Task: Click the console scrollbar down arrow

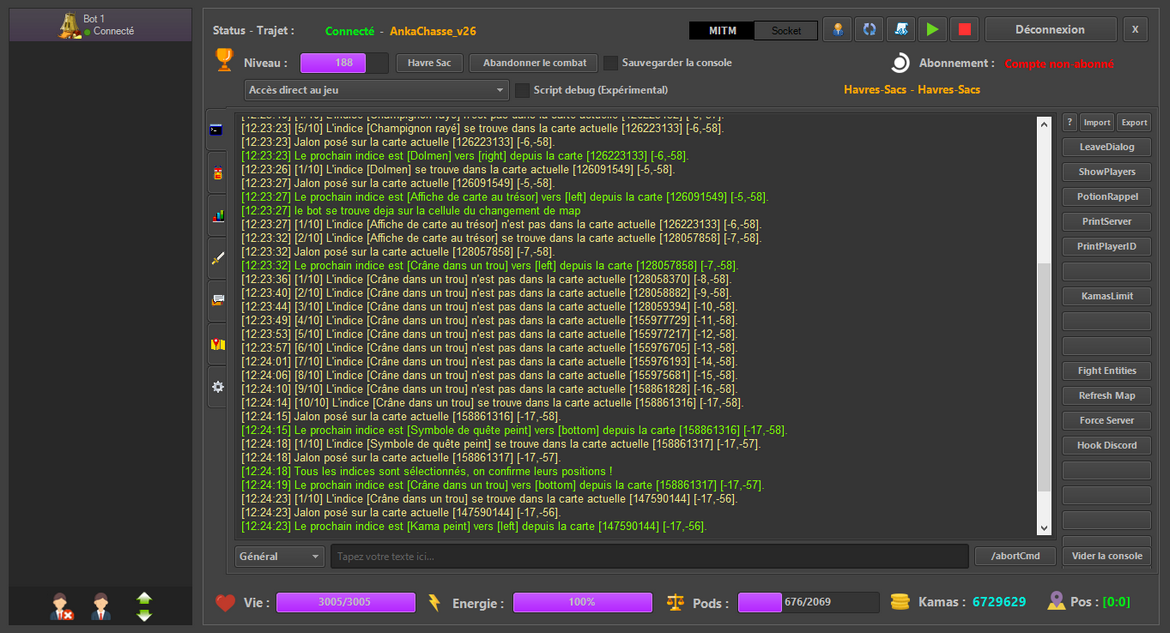Action: click(1044, 528)
